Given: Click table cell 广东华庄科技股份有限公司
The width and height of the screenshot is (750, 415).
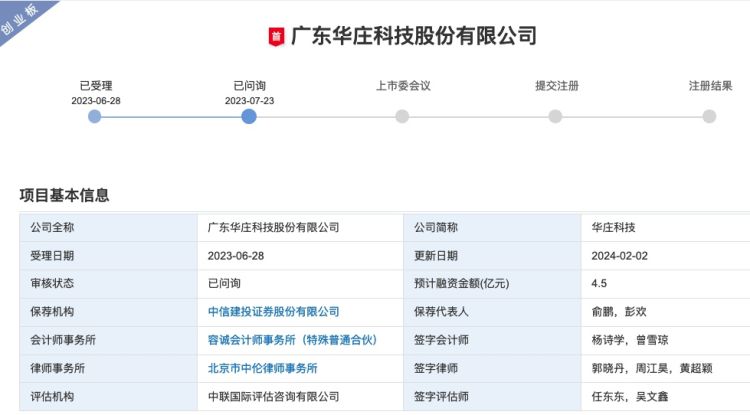Looking at the screenshot, I should click(x=274, y=228).
